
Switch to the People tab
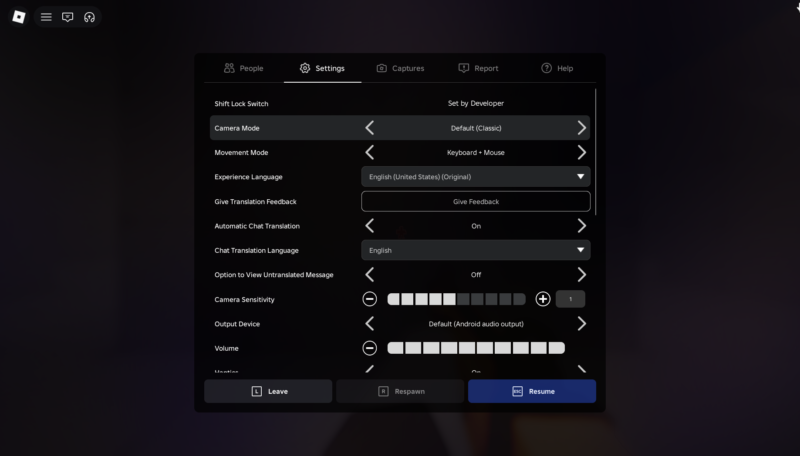(x=244, y=68)
